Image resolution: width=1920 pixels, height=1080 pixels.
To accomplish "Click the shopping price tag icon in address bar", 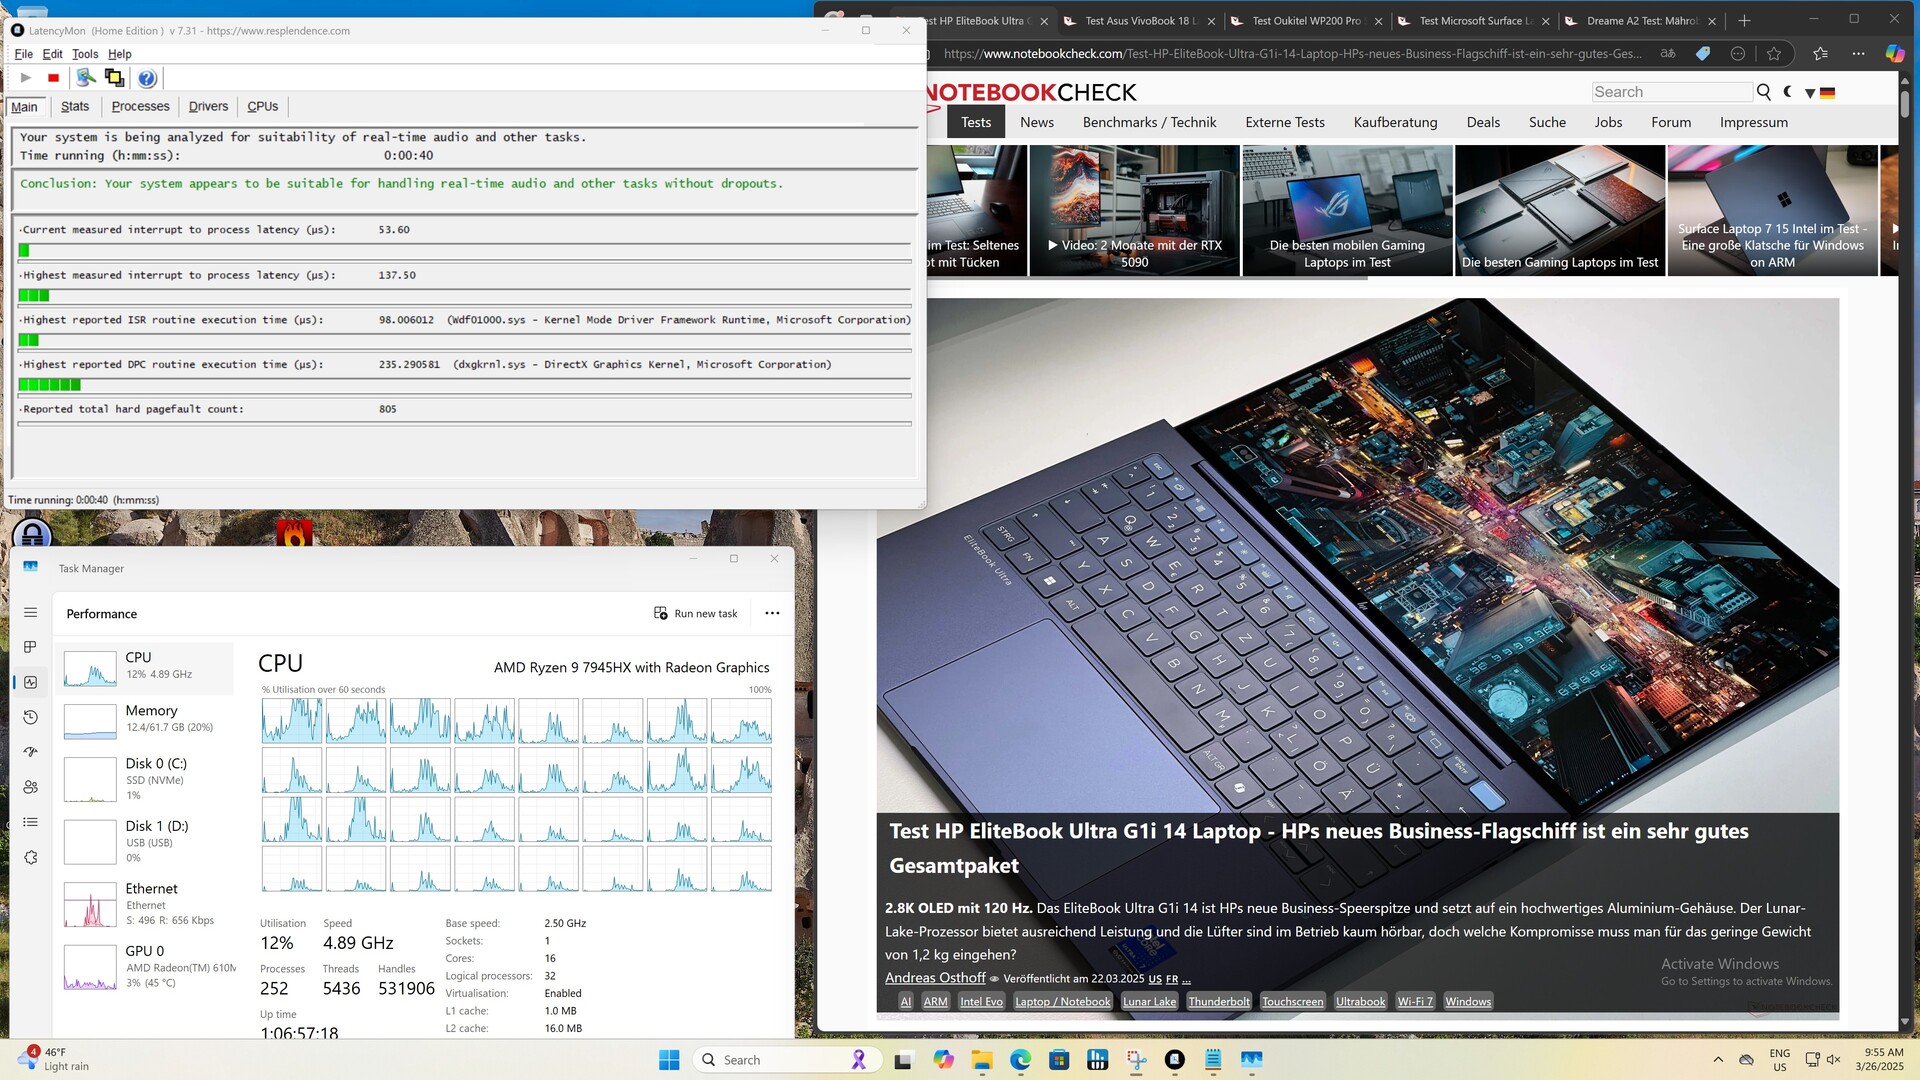I will [1702, 54].
